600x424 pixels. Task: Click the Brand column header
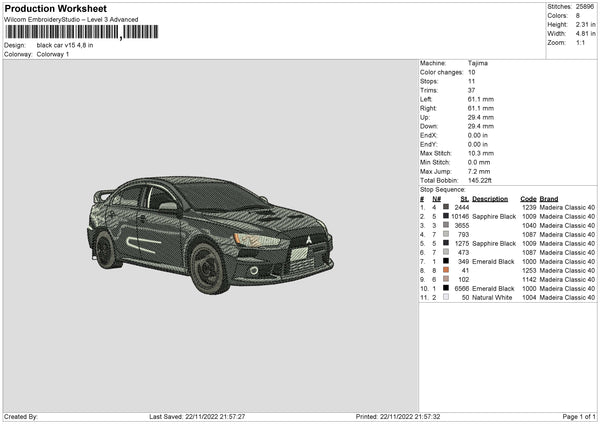tap(549, 198)
